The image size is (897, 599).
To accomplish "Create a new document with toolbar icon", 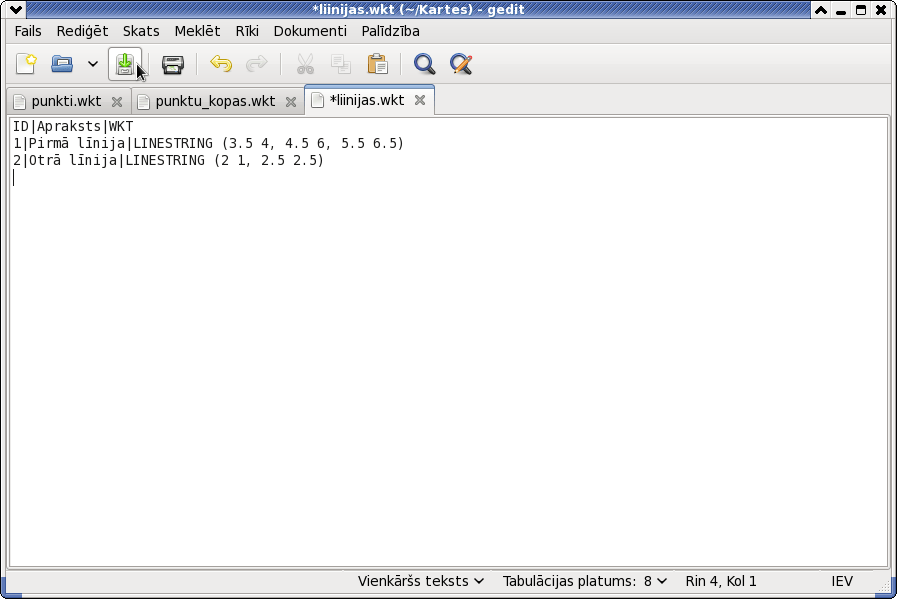I will pos(26,64).
